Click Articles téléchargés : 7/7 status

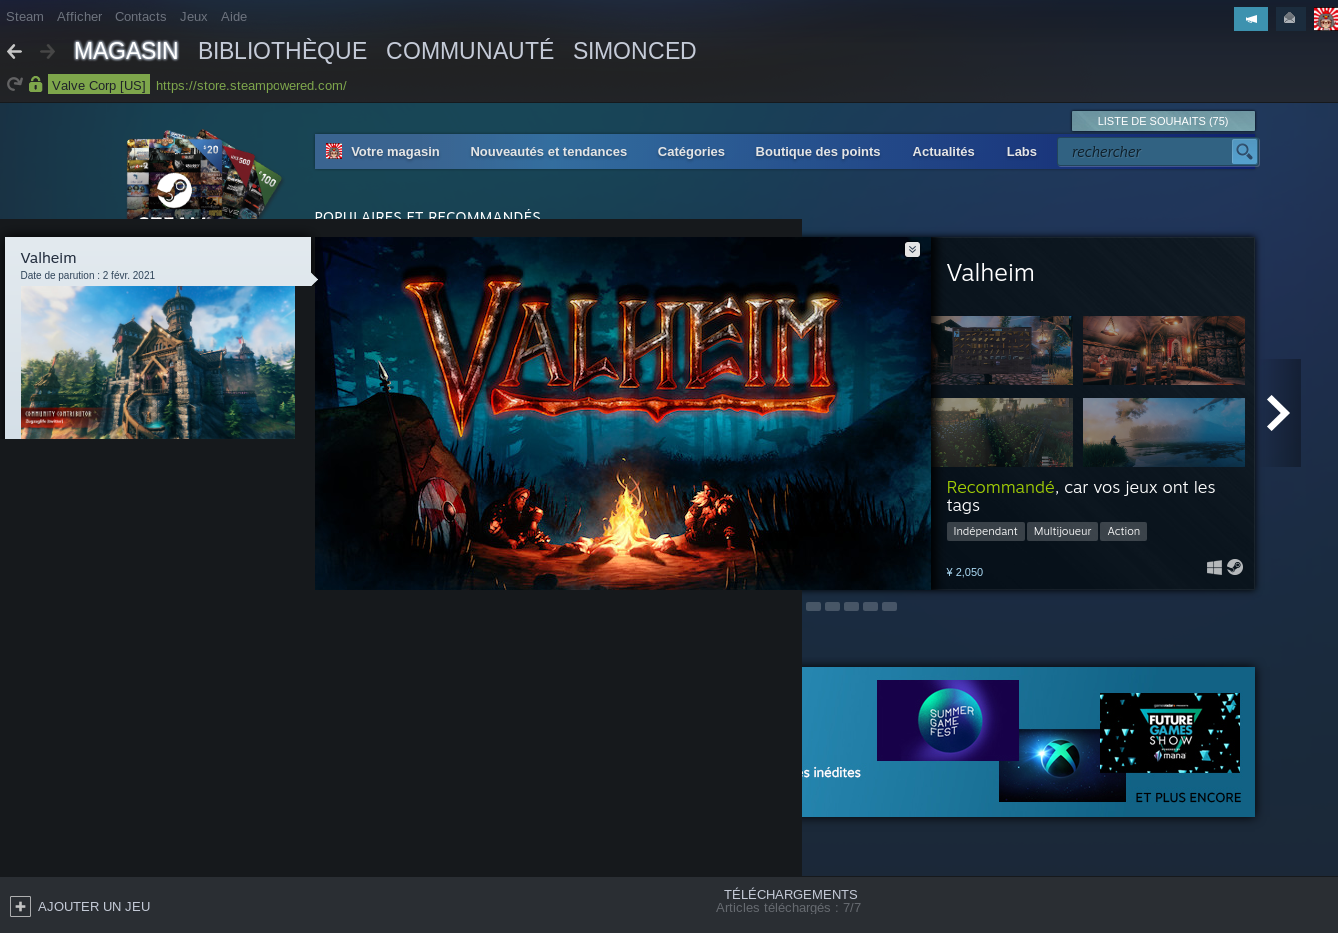click(x=788, y=908)
